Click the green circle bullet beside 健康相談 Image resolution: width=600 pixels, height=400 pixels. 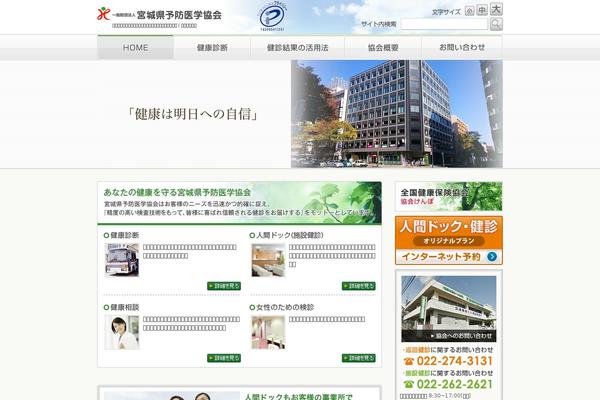[106, 307]
